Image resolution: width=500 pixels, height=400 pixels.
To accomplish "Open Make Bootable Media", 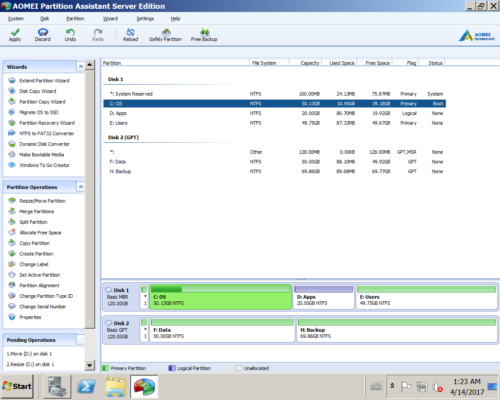I will tap(37, 155).
